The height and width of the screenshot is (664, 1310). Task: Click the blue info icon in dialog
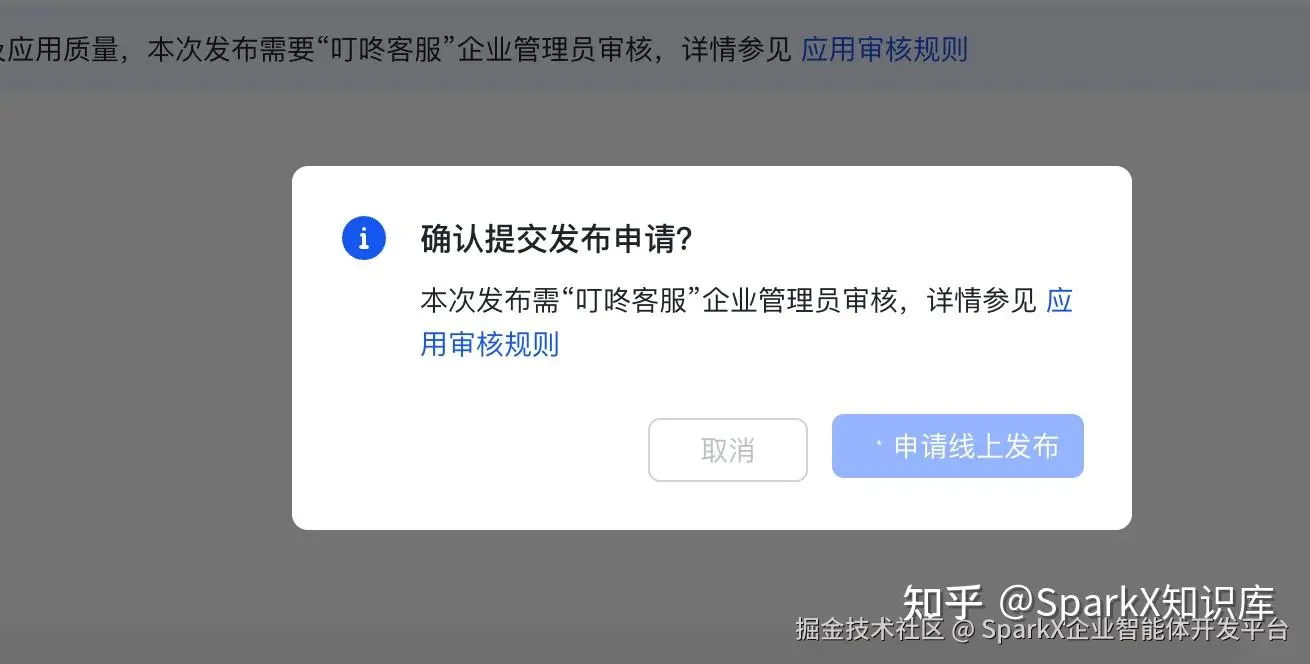(x=364, y=238)
